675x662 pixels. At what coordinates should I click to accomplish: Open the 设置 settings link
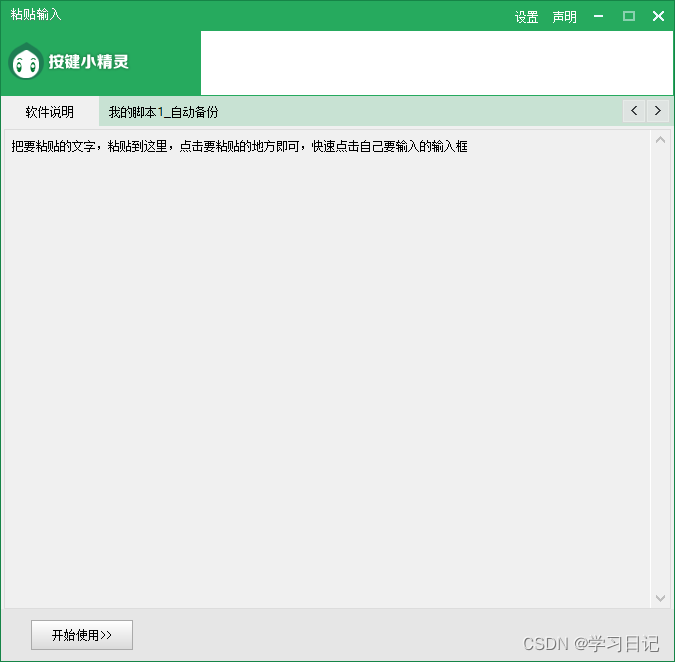tap(526, 17)
